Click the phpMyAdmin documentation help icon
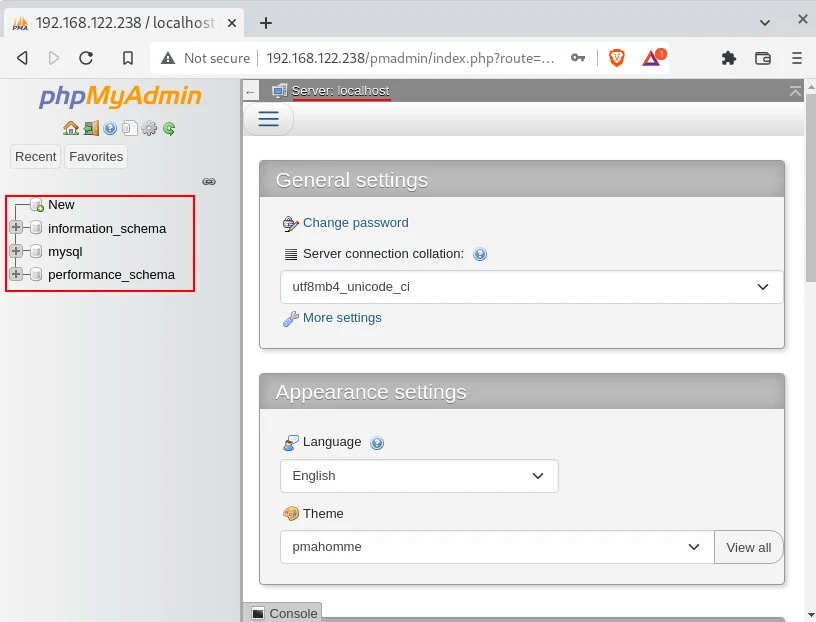 [110, 128]
